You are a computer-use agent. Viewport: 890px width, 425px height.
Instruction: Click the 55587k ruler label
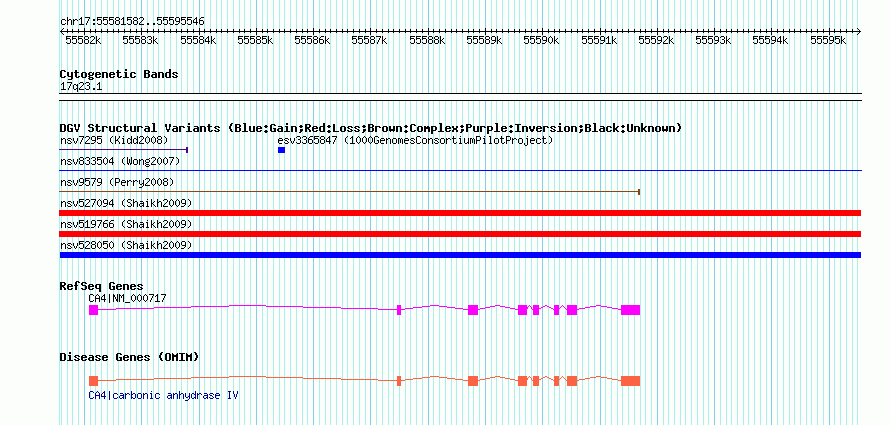coord(370,40)
